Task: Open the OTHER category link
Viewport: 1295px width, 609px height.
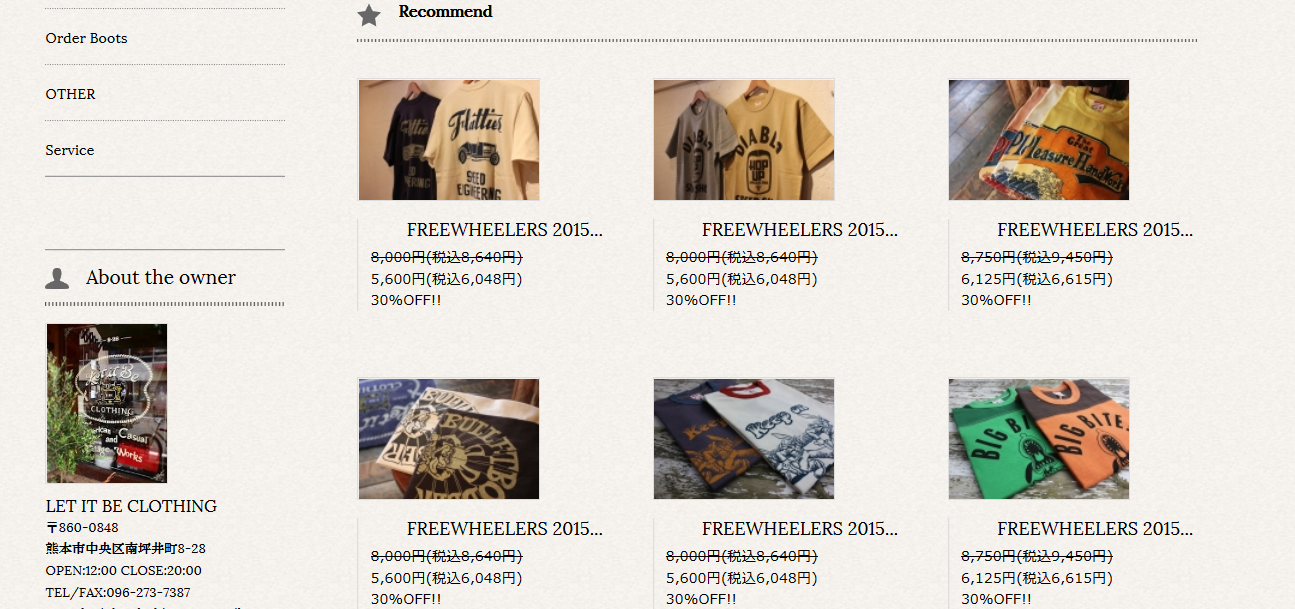Action: pyautogui.click(x=70, y=94)
